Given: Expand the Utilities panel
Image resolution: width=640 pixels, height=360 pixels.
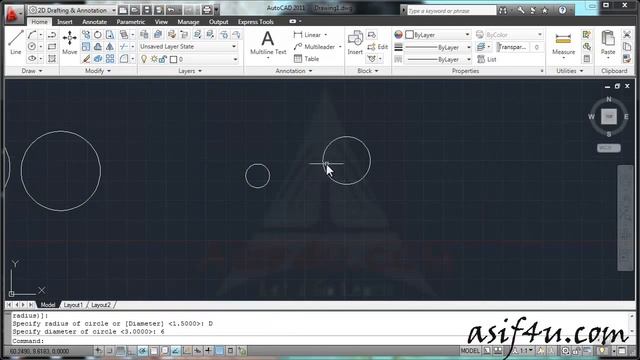Looking at the screenshot, I should click(570, 71).
